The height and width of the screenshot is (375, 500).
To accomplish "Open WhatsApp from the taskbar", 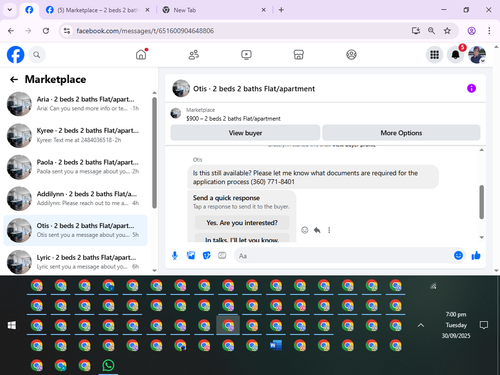I will 108,365.
